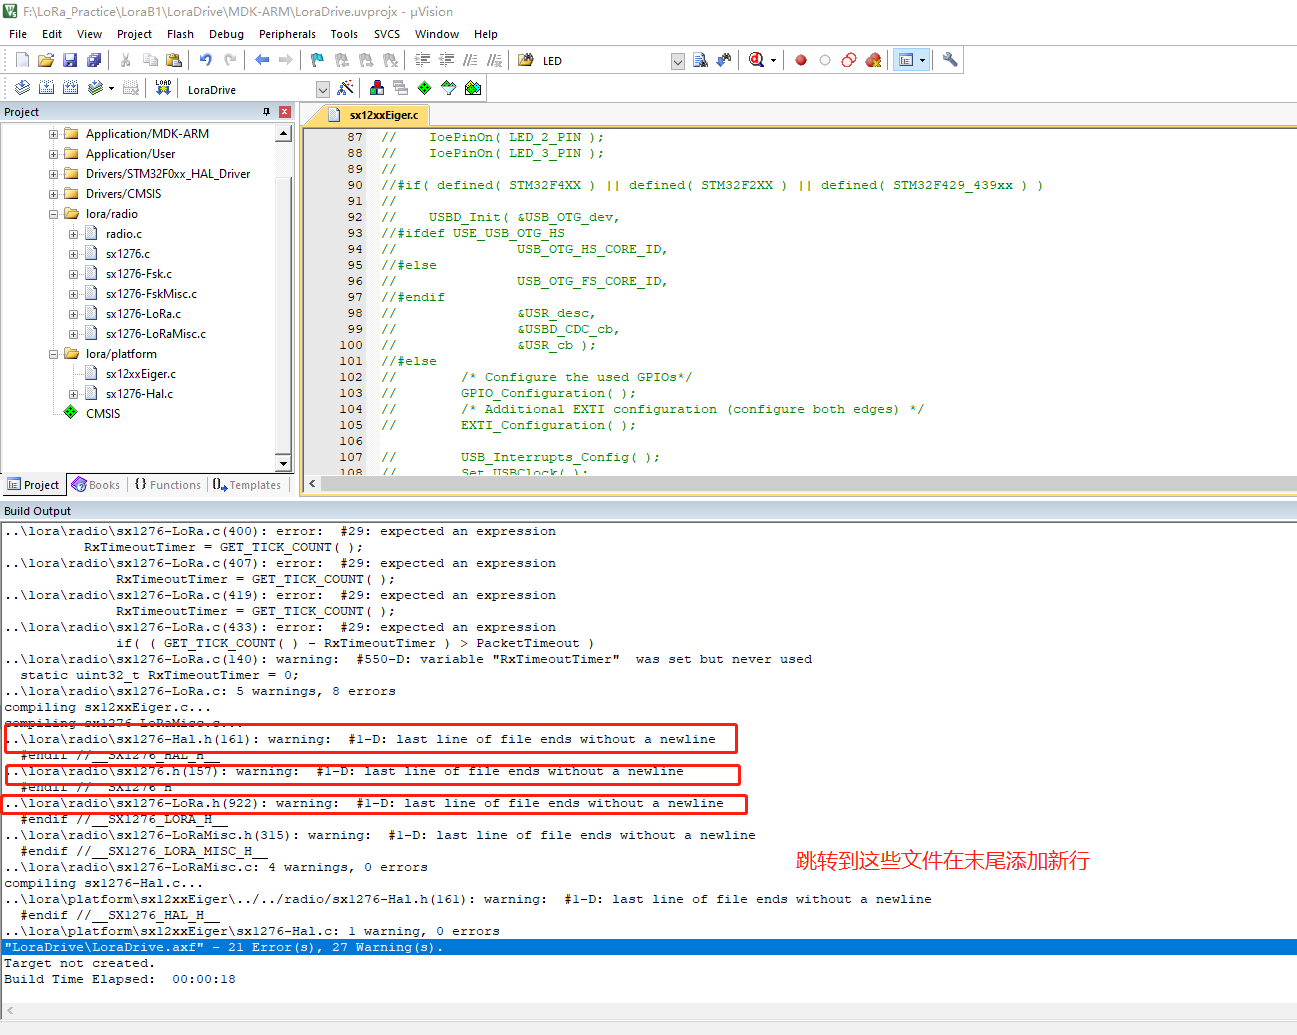Expand the Drivers/STM32F0xx_HAL_Driver folder

point(53,174)
